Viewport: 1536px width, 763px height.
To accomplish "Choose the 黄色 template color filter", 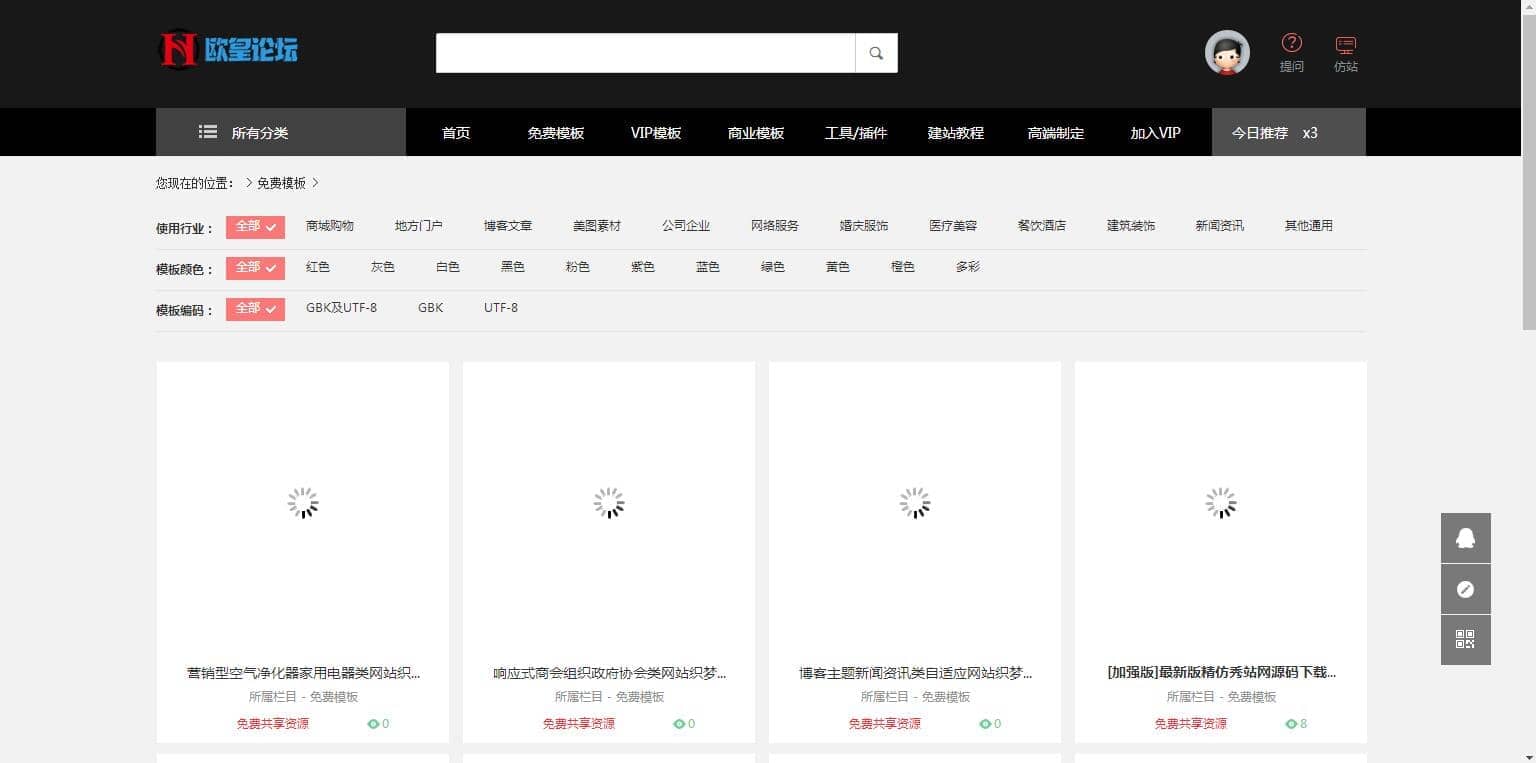I will (x=838, y=267).
